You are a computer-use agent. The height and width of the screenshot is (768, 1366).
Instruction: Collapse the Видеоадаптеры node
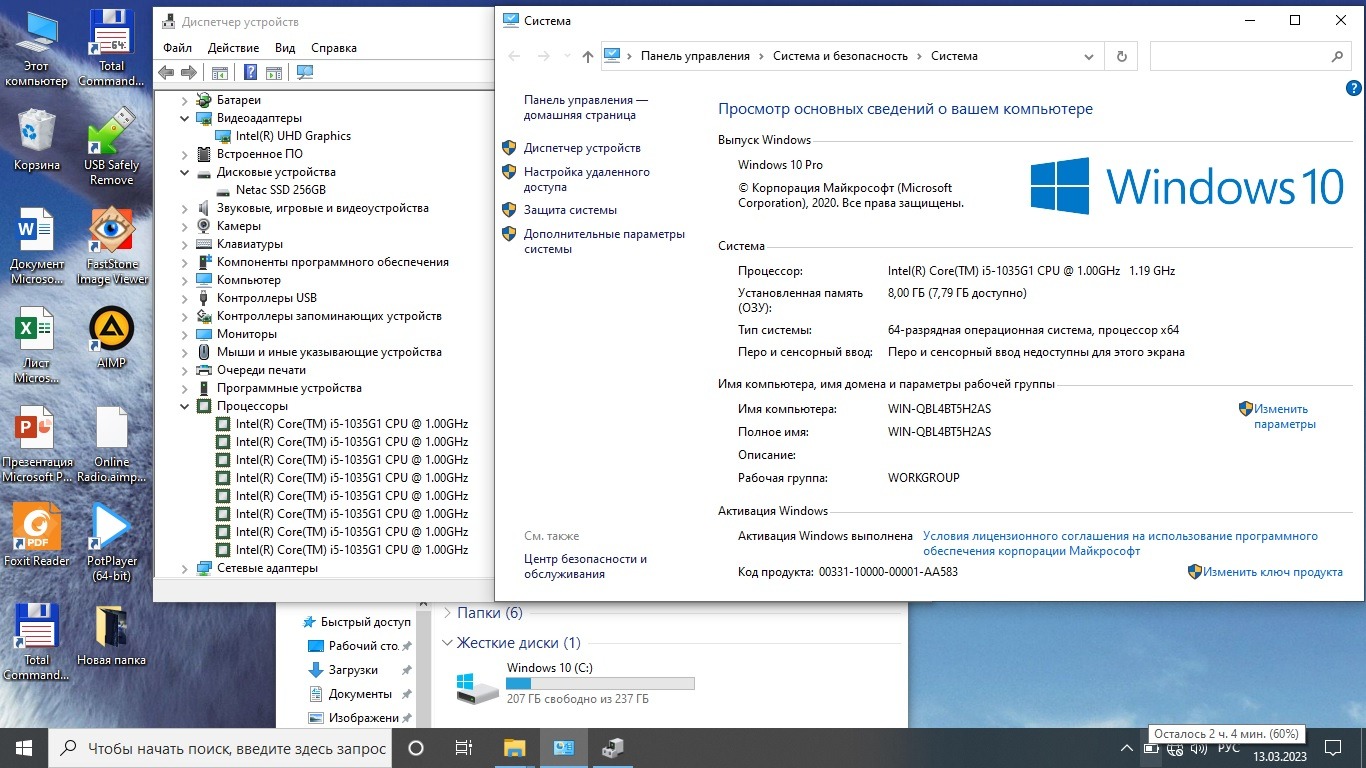[185, 118]
